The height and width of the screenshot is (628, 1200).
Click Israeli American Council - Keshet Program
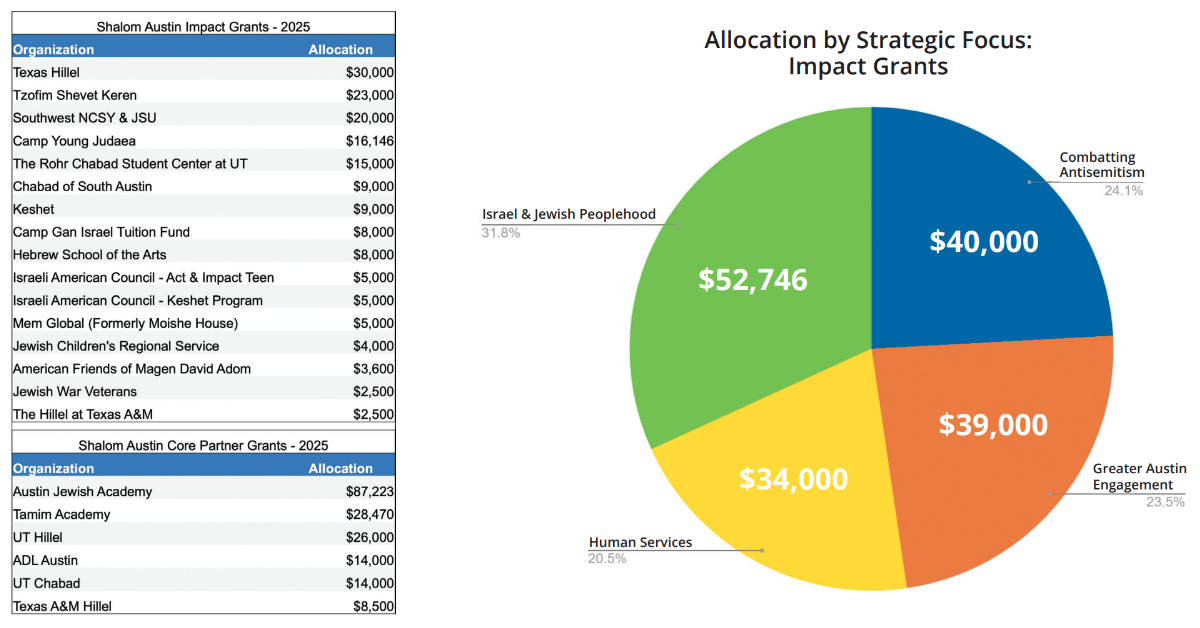(138, 301)
